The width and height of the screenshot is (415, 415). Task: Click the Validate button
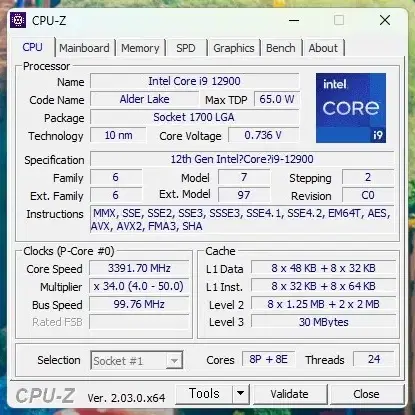tap(289, 394)
